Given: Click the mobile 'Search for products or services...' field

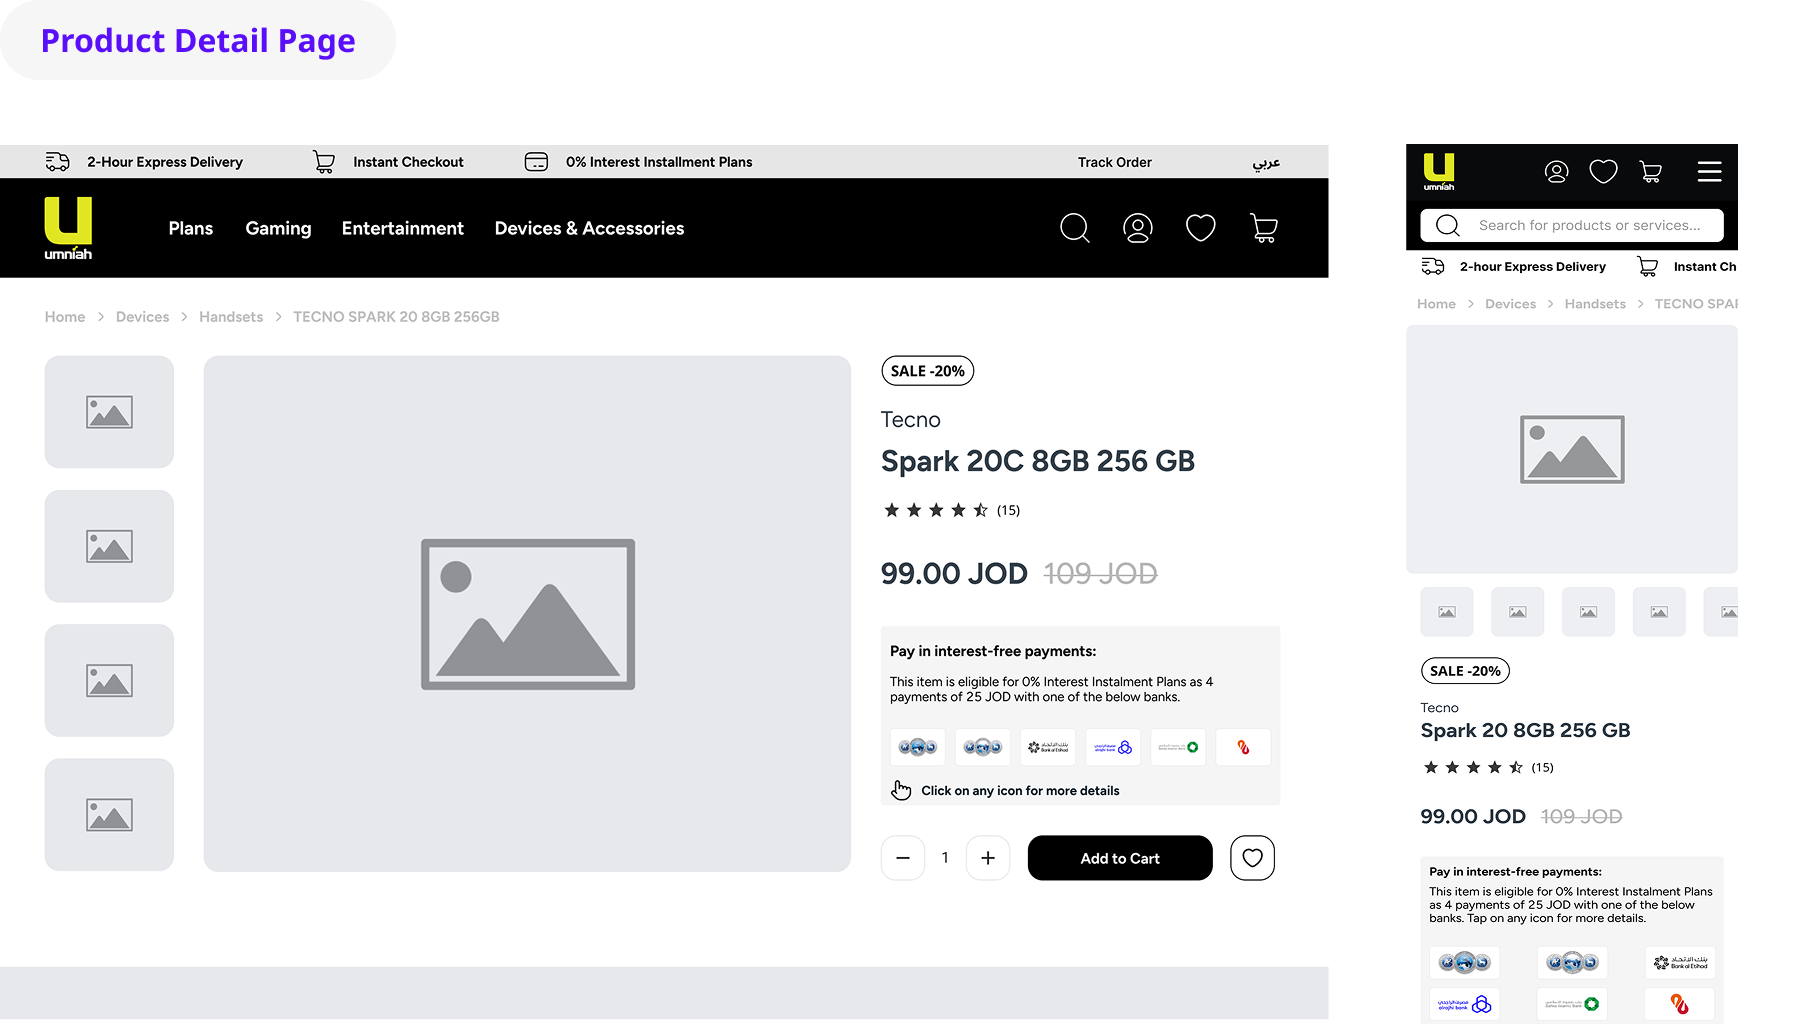Looking at the screenshot, I should 1572,225.
